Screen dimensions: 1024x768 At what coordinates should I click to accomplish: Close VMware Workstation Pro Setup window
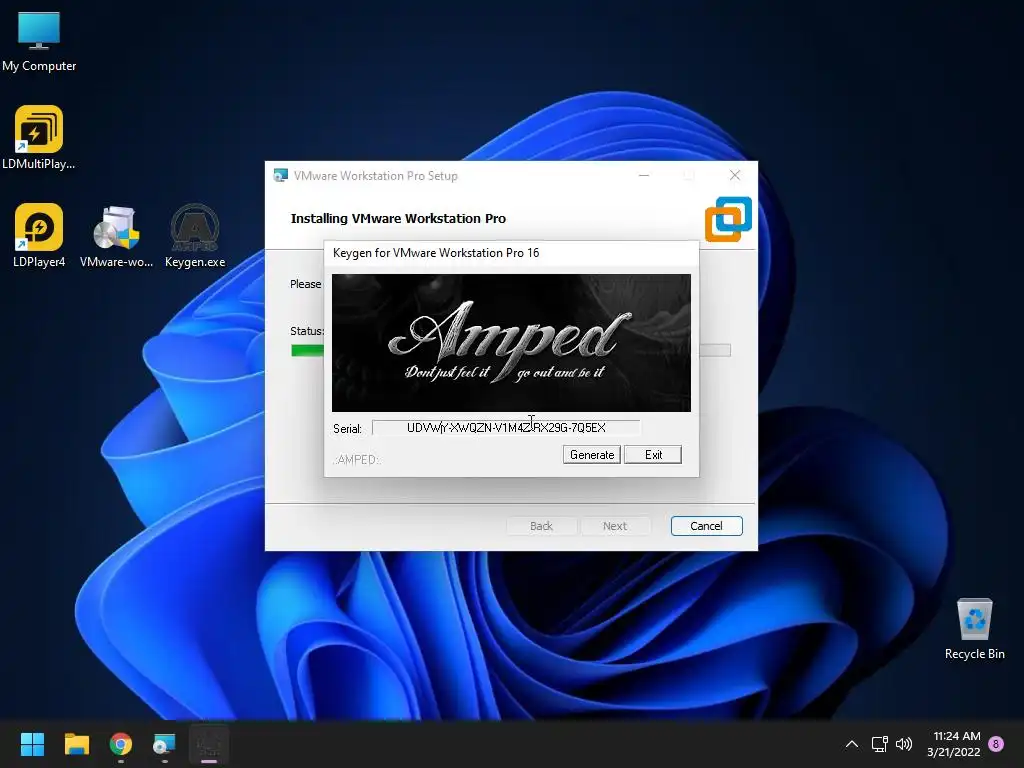735,175
